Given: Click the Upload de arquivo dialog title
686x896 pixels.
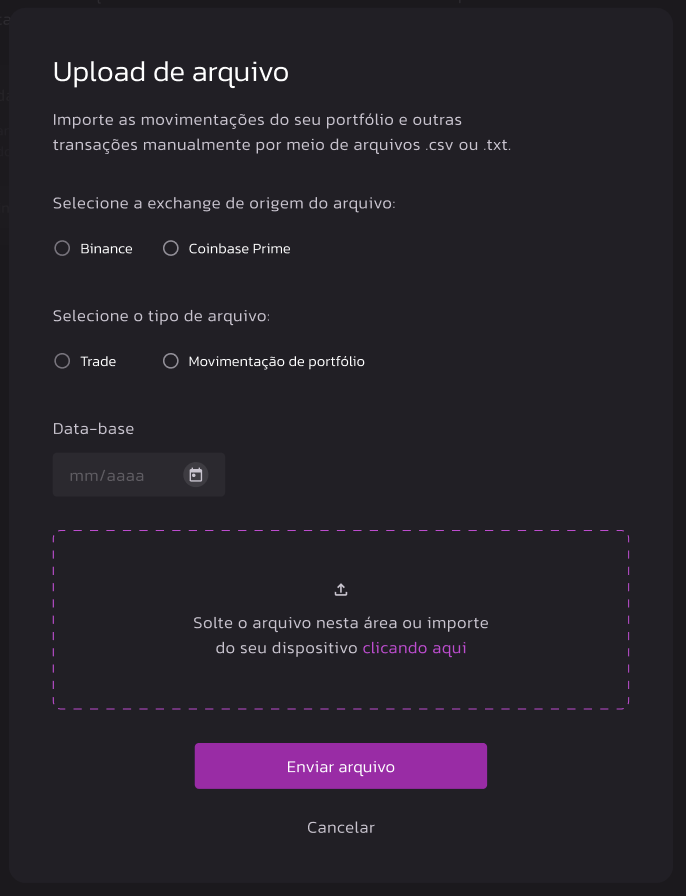Looking at the screenshot, I should 169,72.
